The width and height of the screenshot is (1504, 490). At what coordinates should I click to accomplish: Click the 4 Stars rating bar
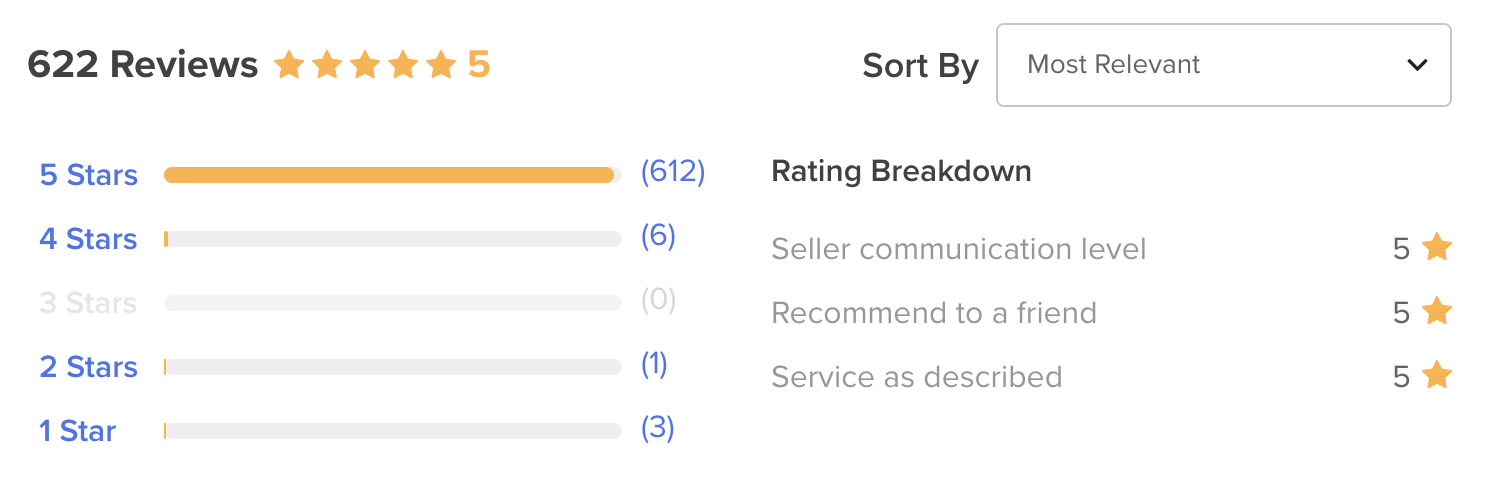(x=392, y=239)
